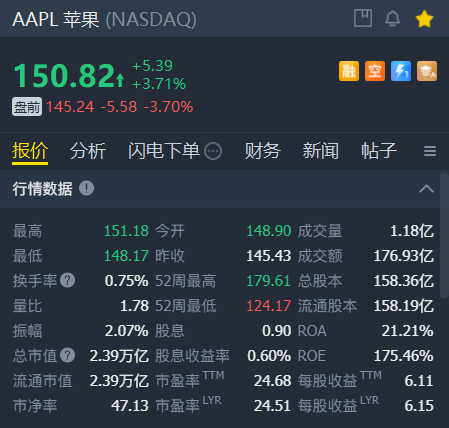Click the yellow 融 margin badge
Viewport: 449px width, 428px height.
(349, 71)
